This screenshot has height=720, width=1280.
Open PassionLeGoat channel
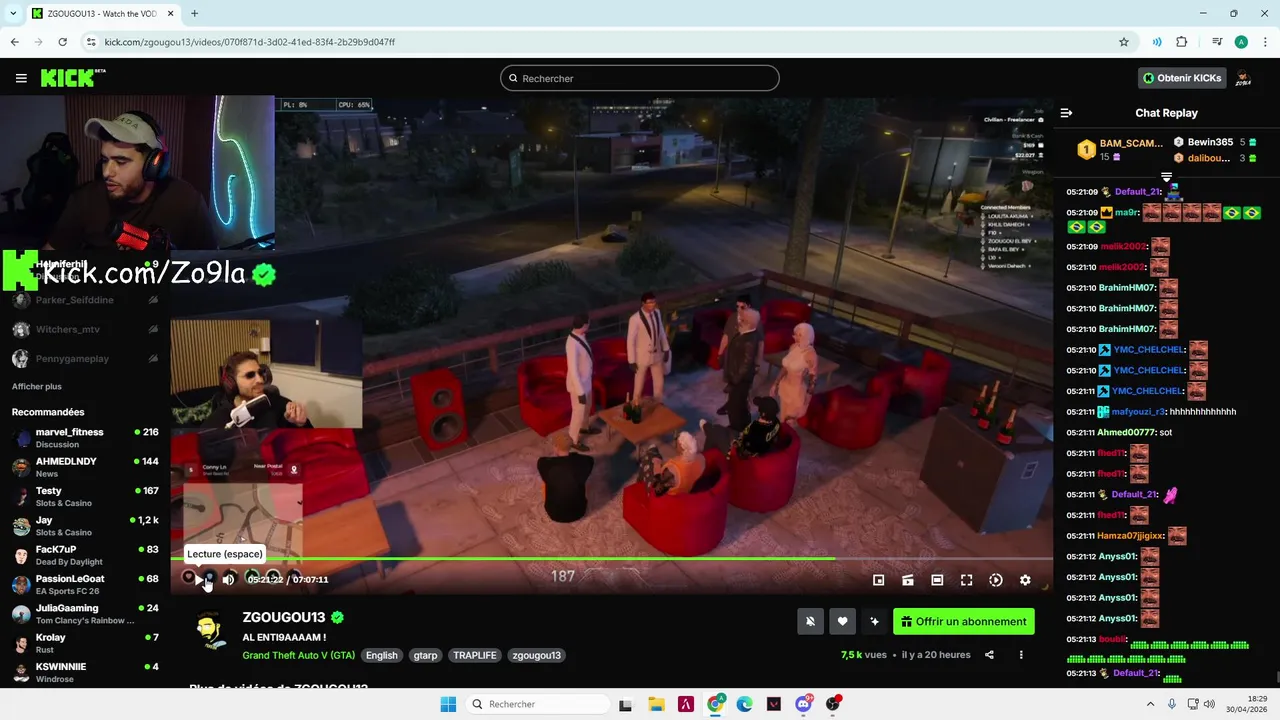(x=85, y=585)
